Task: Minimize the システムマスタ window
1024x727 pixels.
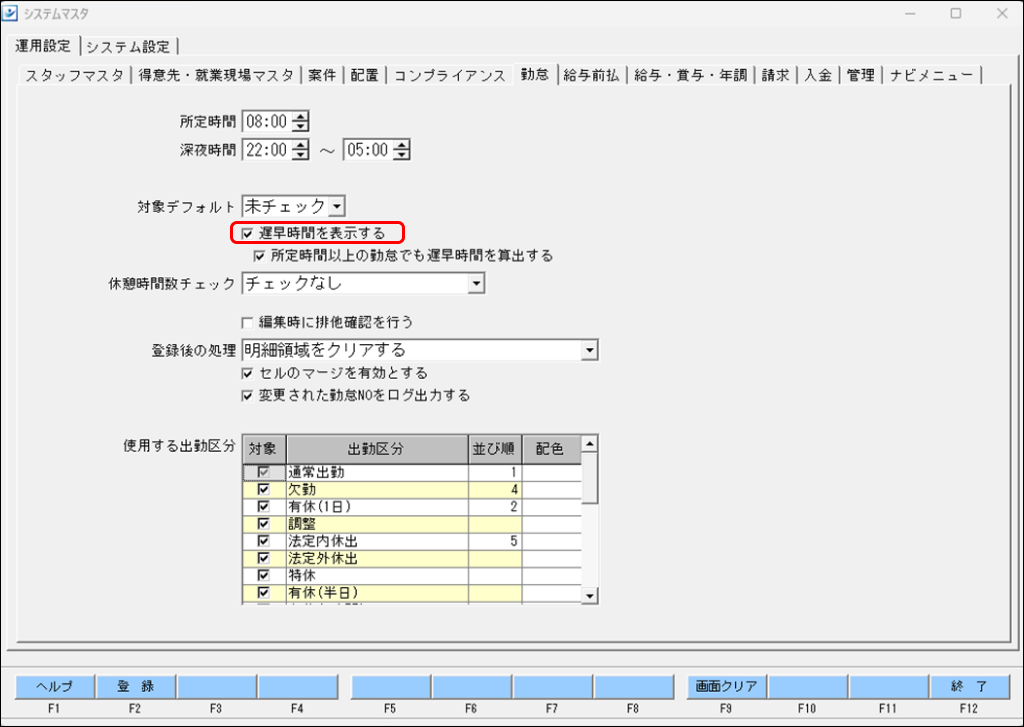Action: (910, 13)
